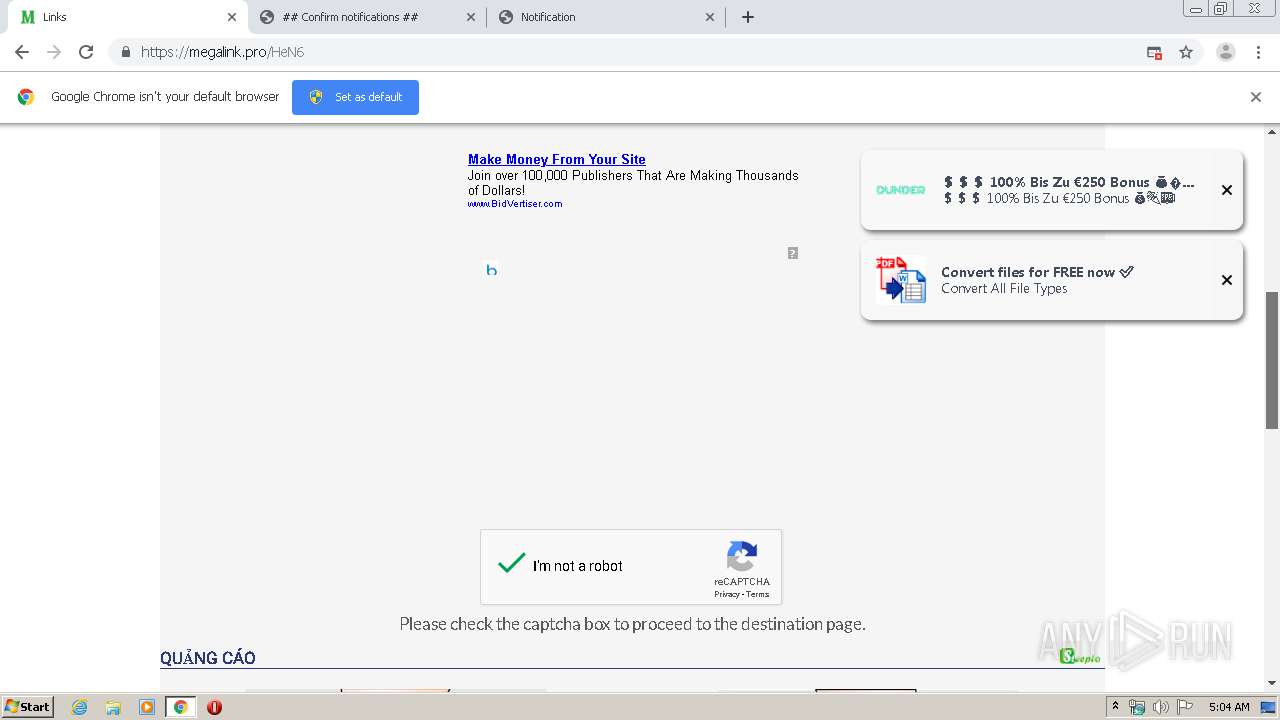Click the Set as default button
The width and height of the screenshot is (1280, 720).
[x=355, y=97]
